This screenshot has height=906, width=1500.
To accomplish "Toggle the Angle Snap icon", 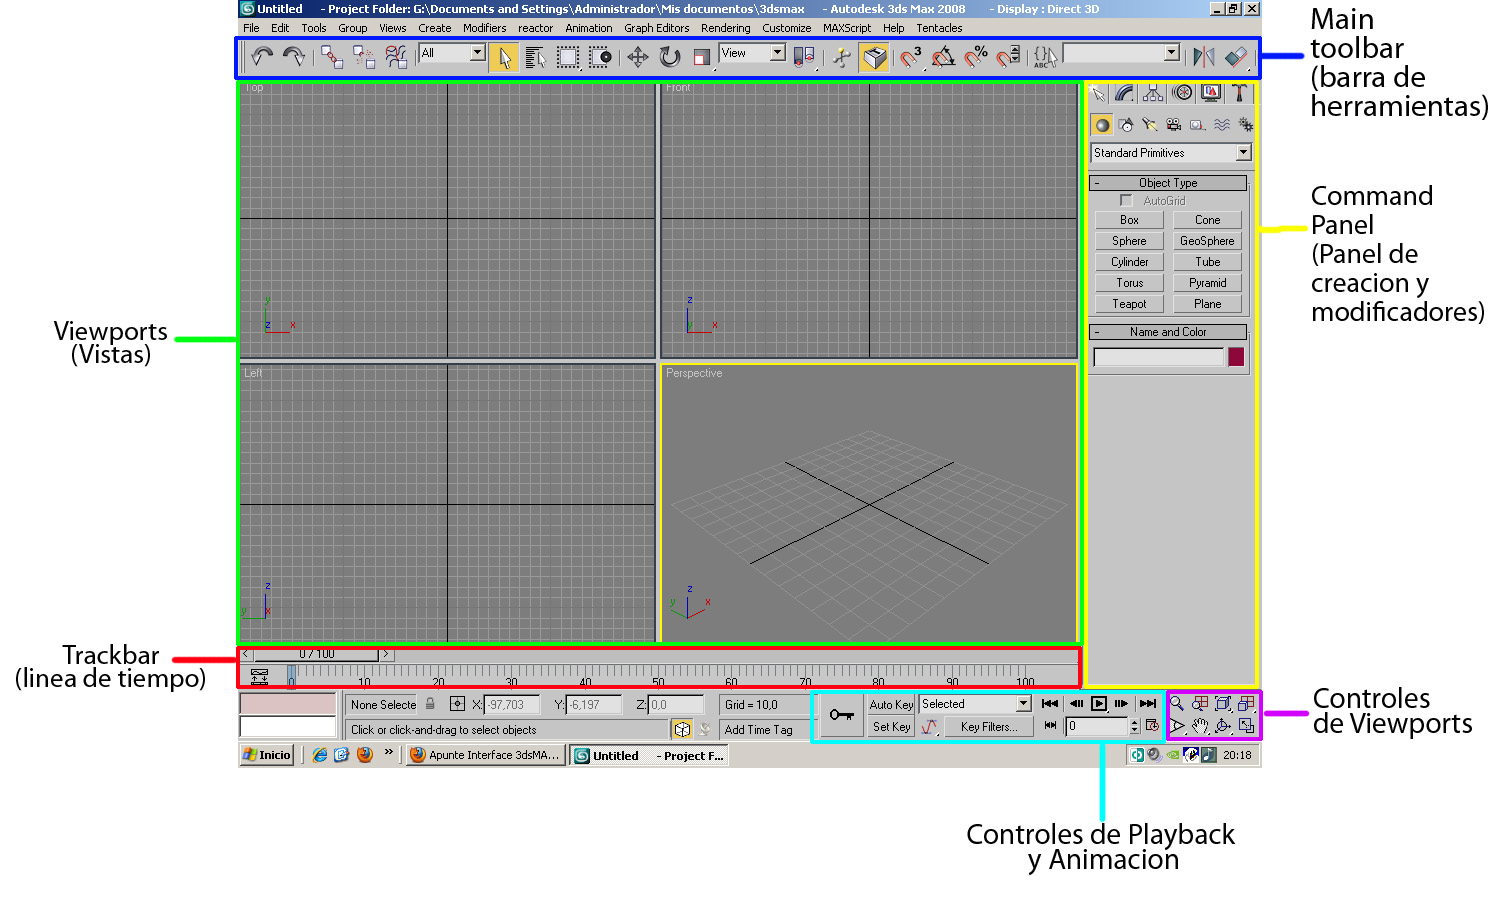I will pos(943,58).
